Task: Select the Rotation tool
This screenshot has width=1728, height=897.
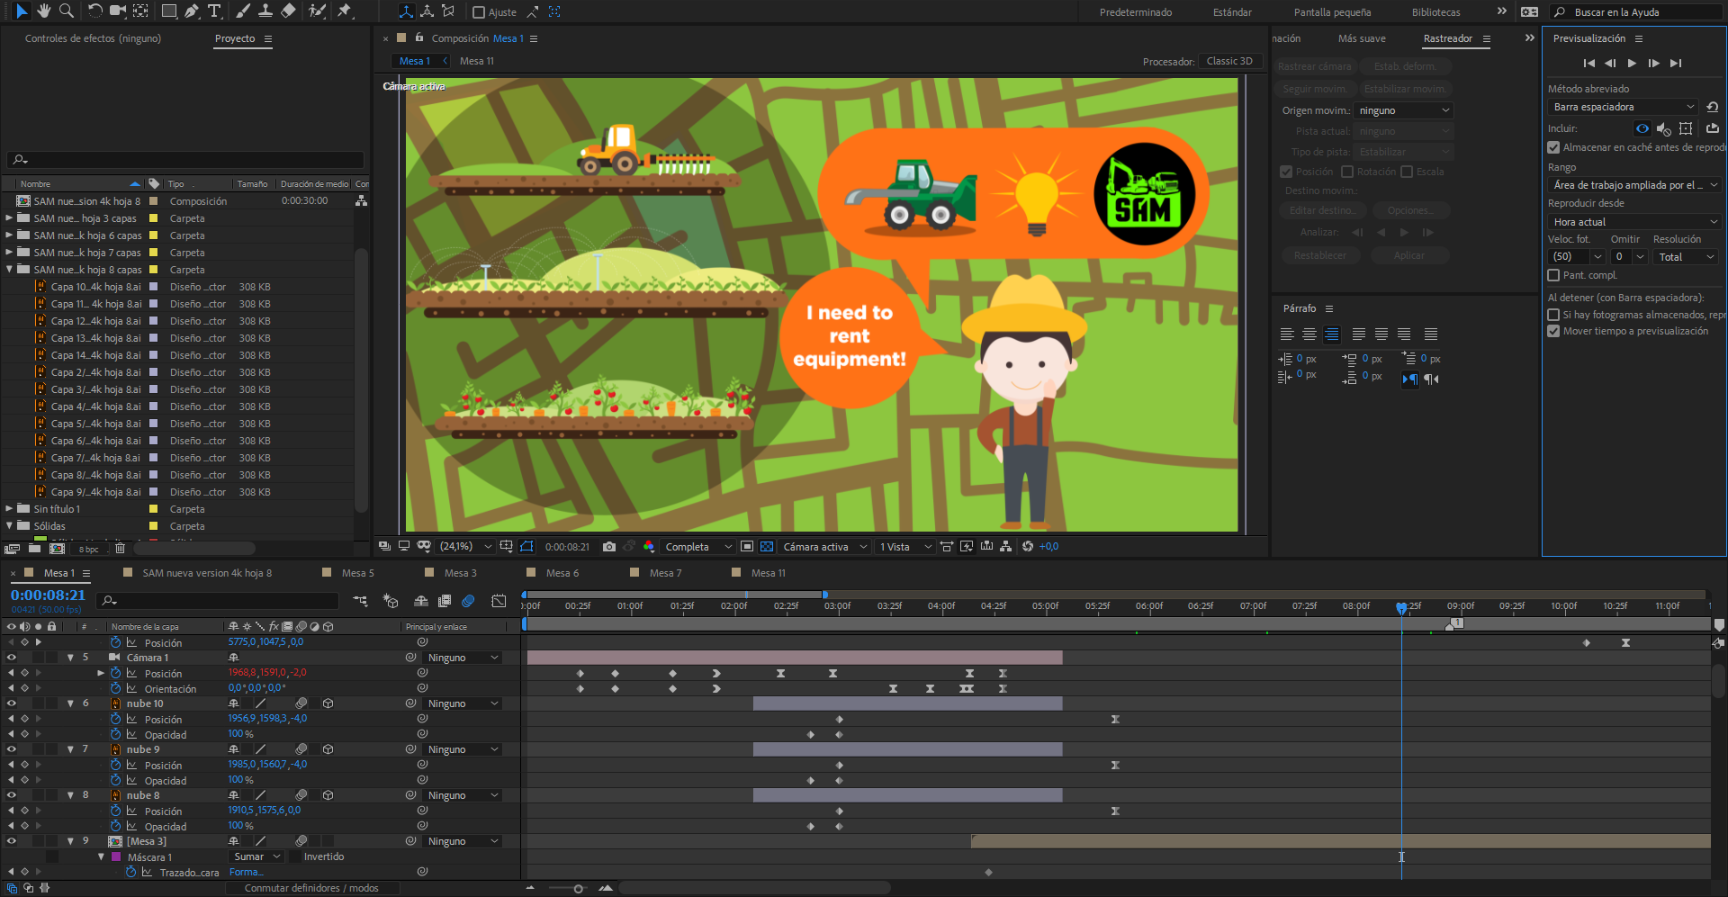Action: [95, 11]
